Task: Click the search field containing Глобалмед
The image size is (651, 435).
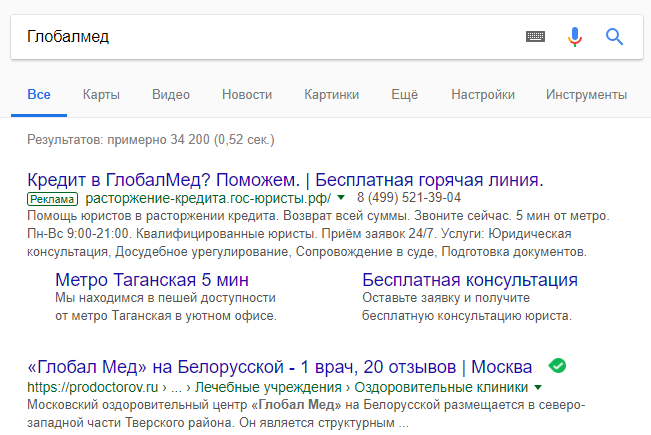Action: (260, 37)
